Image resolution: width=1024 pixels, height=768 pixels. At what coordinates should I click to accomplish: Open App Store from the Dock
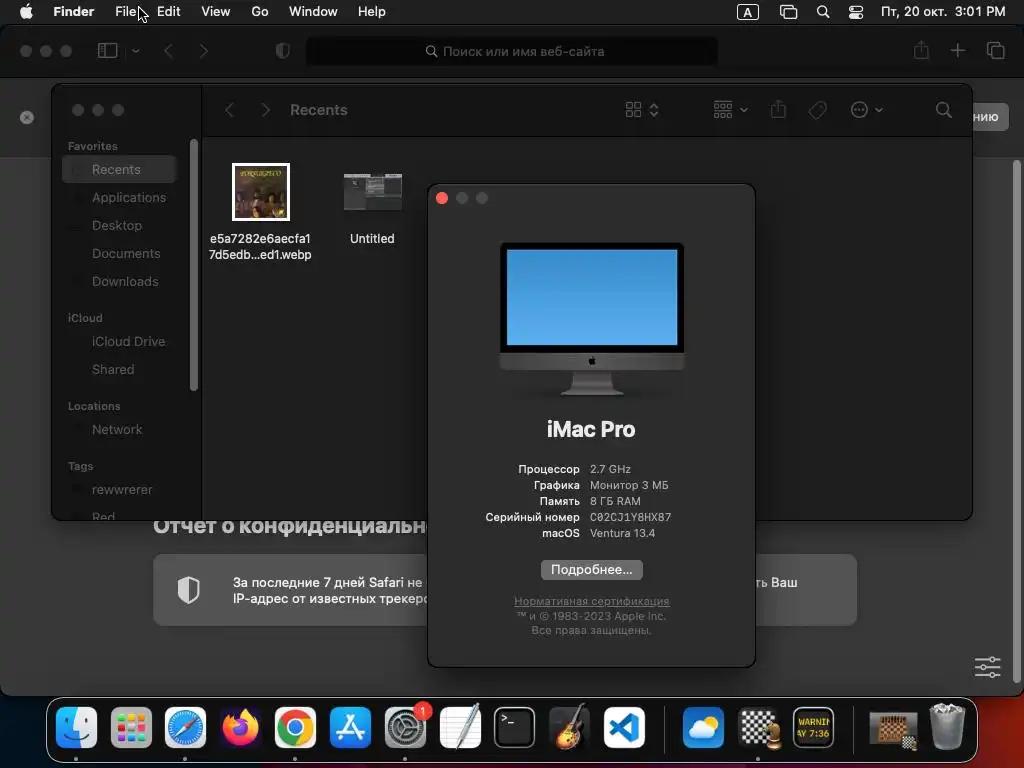tap(350, 727)
